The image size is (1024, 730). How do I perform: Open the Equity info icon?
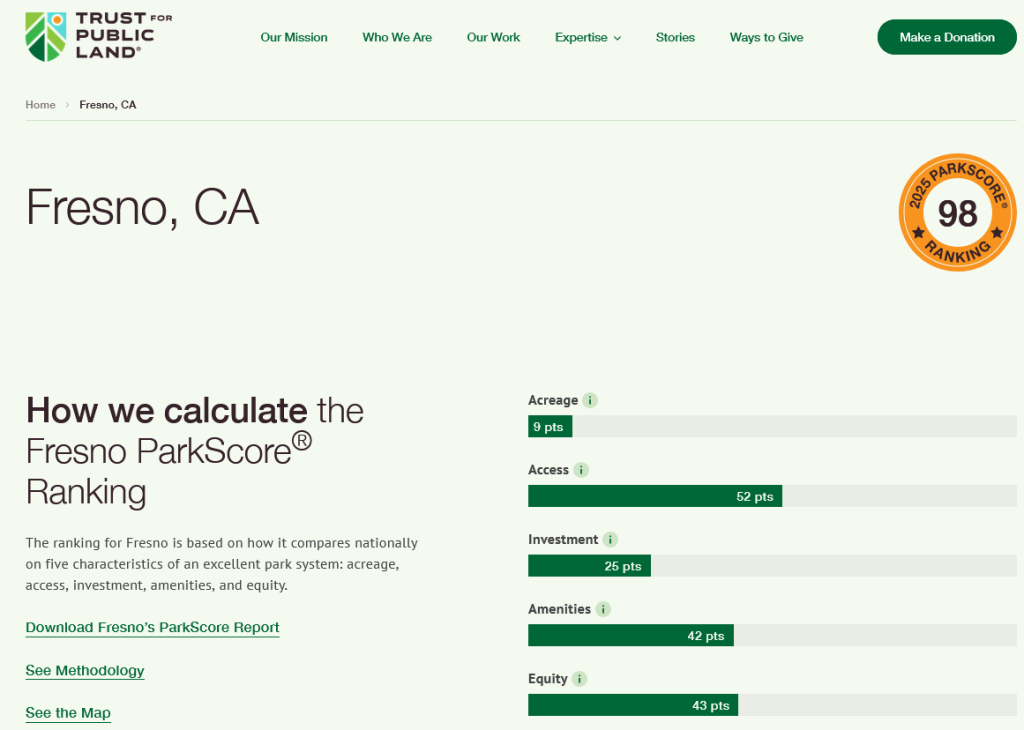pos(579,679)
